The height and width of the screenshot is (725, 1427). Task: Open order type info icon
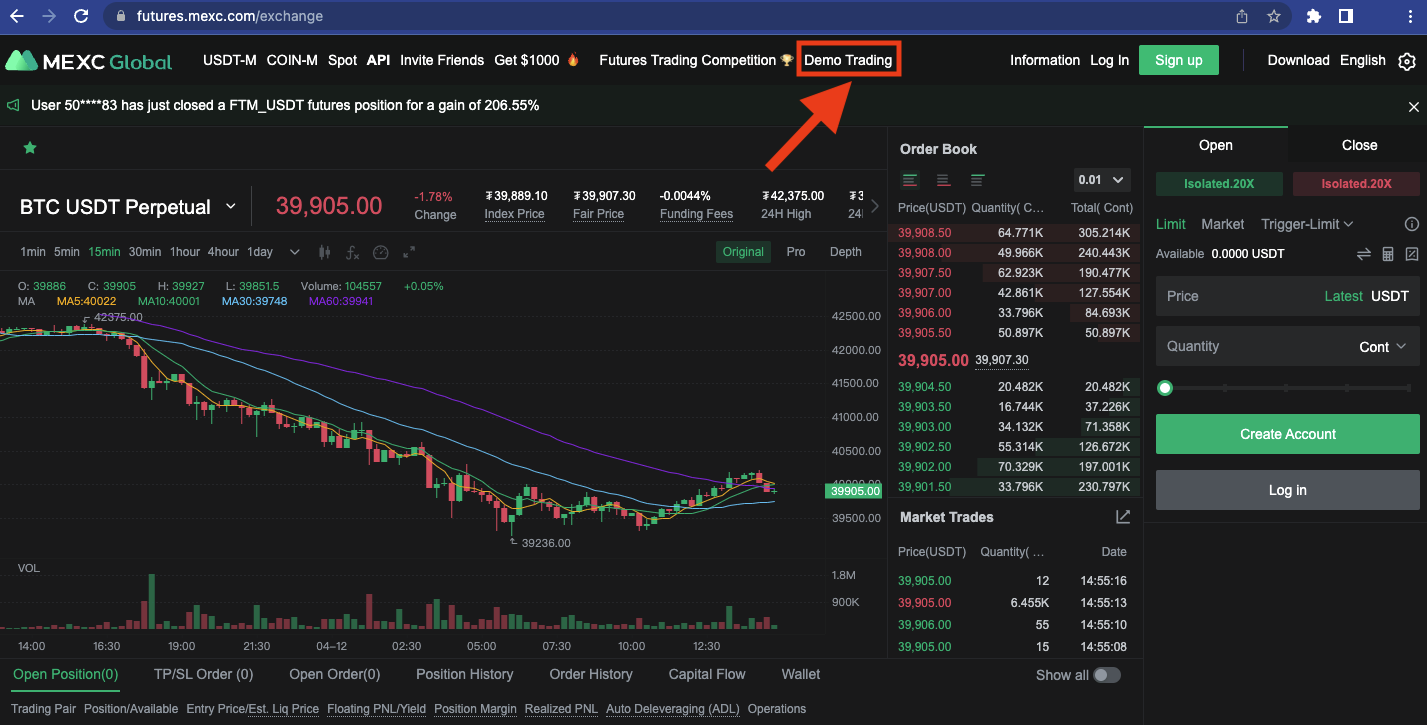(x=1412, y=224)
